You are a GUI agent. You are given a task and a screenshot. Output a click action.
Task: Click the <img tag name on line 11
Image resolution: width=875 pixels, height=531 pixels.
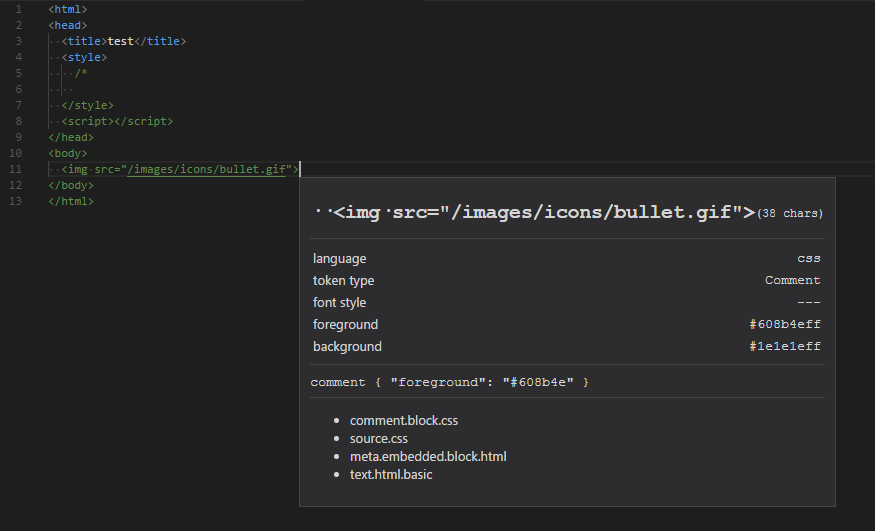coord(75,169)
